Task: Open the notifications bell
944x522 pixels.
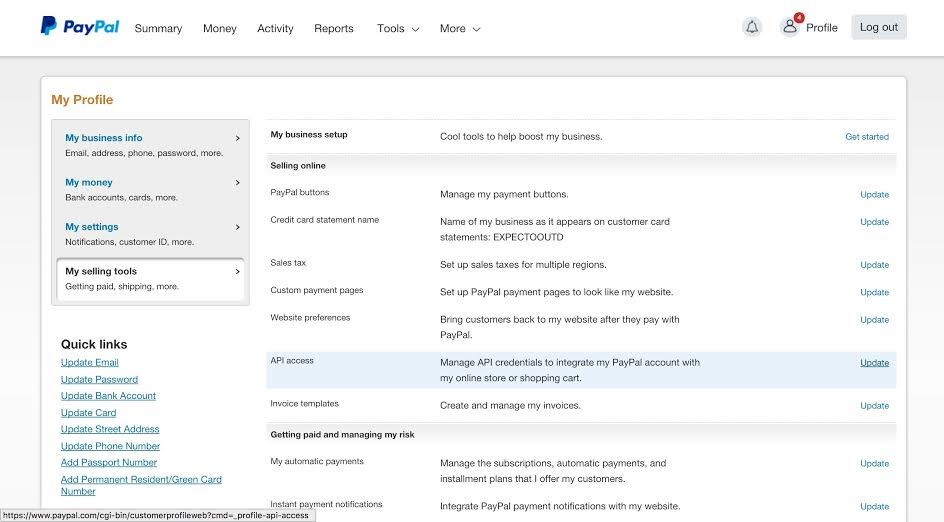Action: point(752,28)
